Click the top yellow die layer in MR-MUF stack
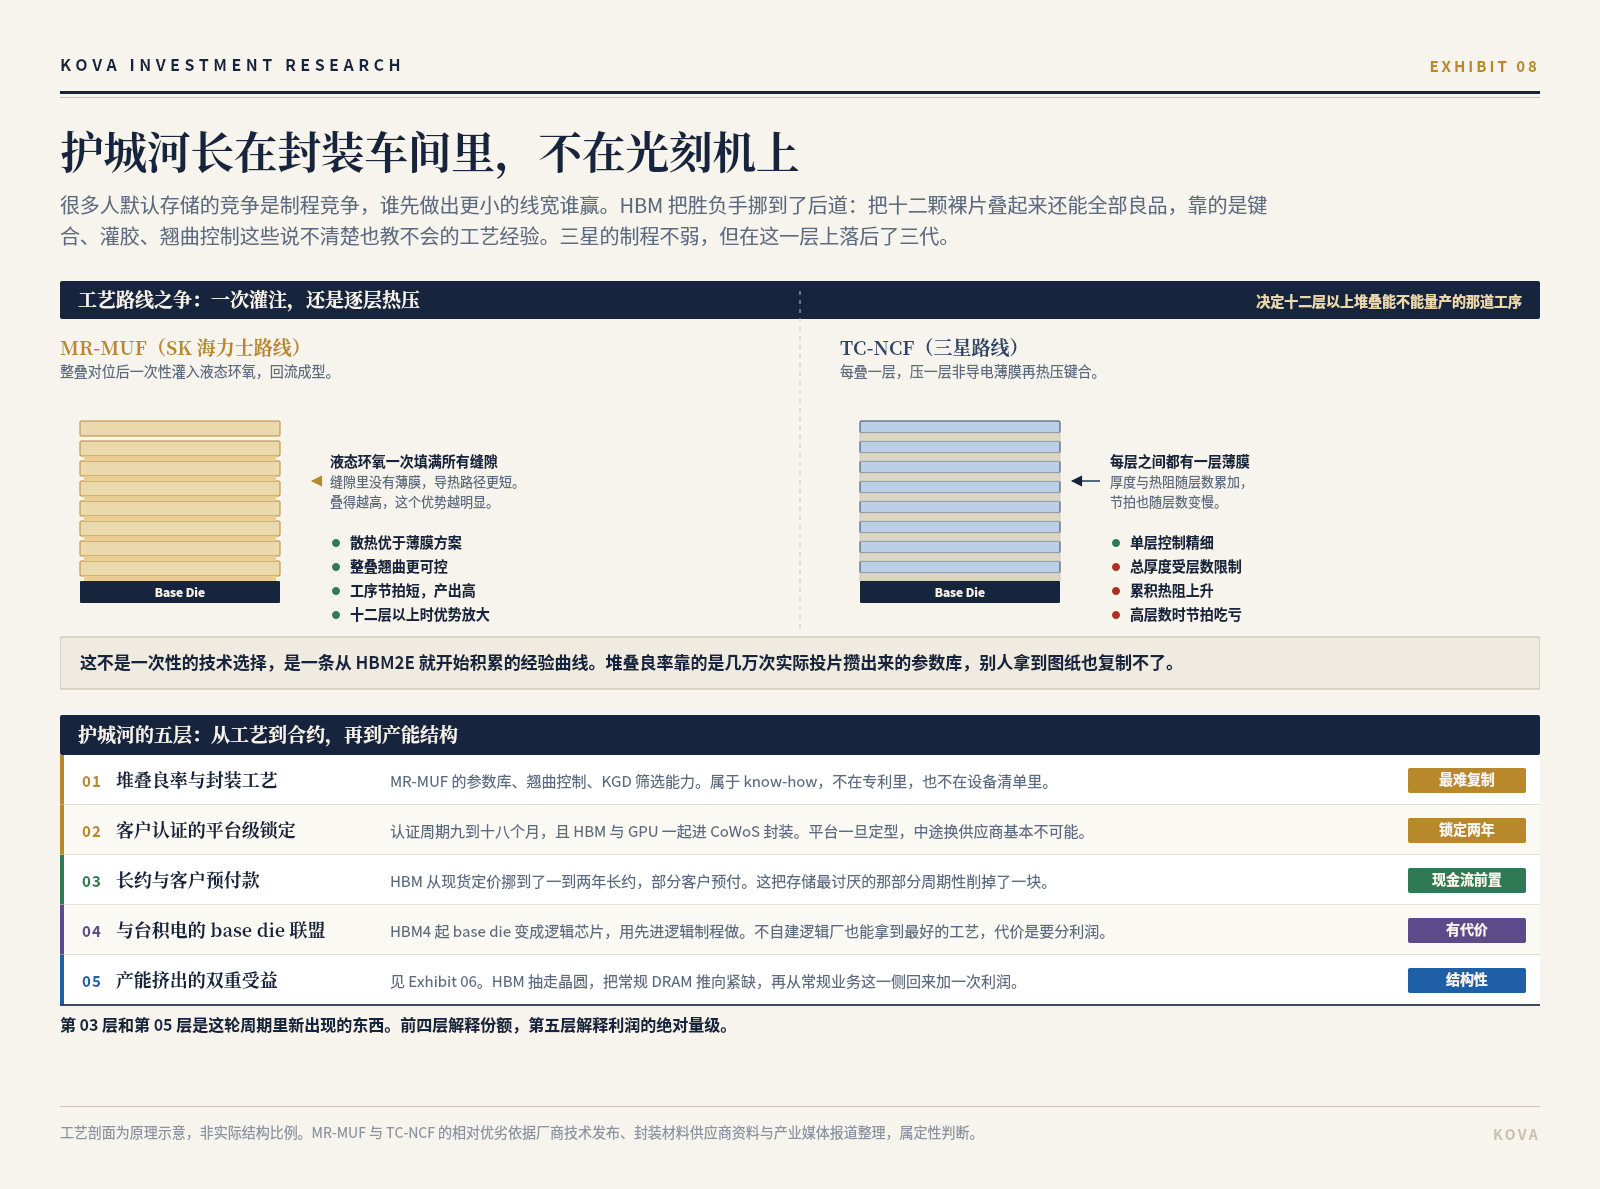1600x1189 pixels. click(180, 428)
